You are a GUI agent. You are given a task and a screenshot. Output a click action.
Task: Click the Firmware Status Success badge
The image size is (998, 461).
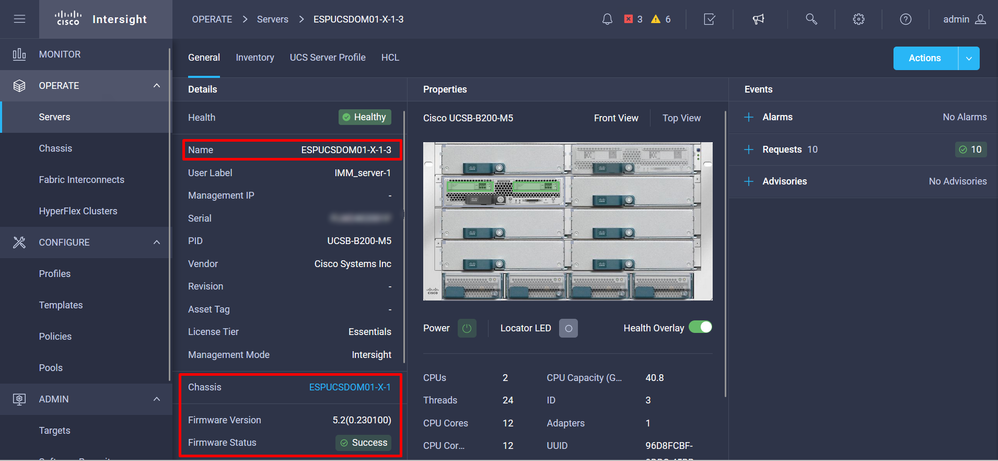click(363, 443)
